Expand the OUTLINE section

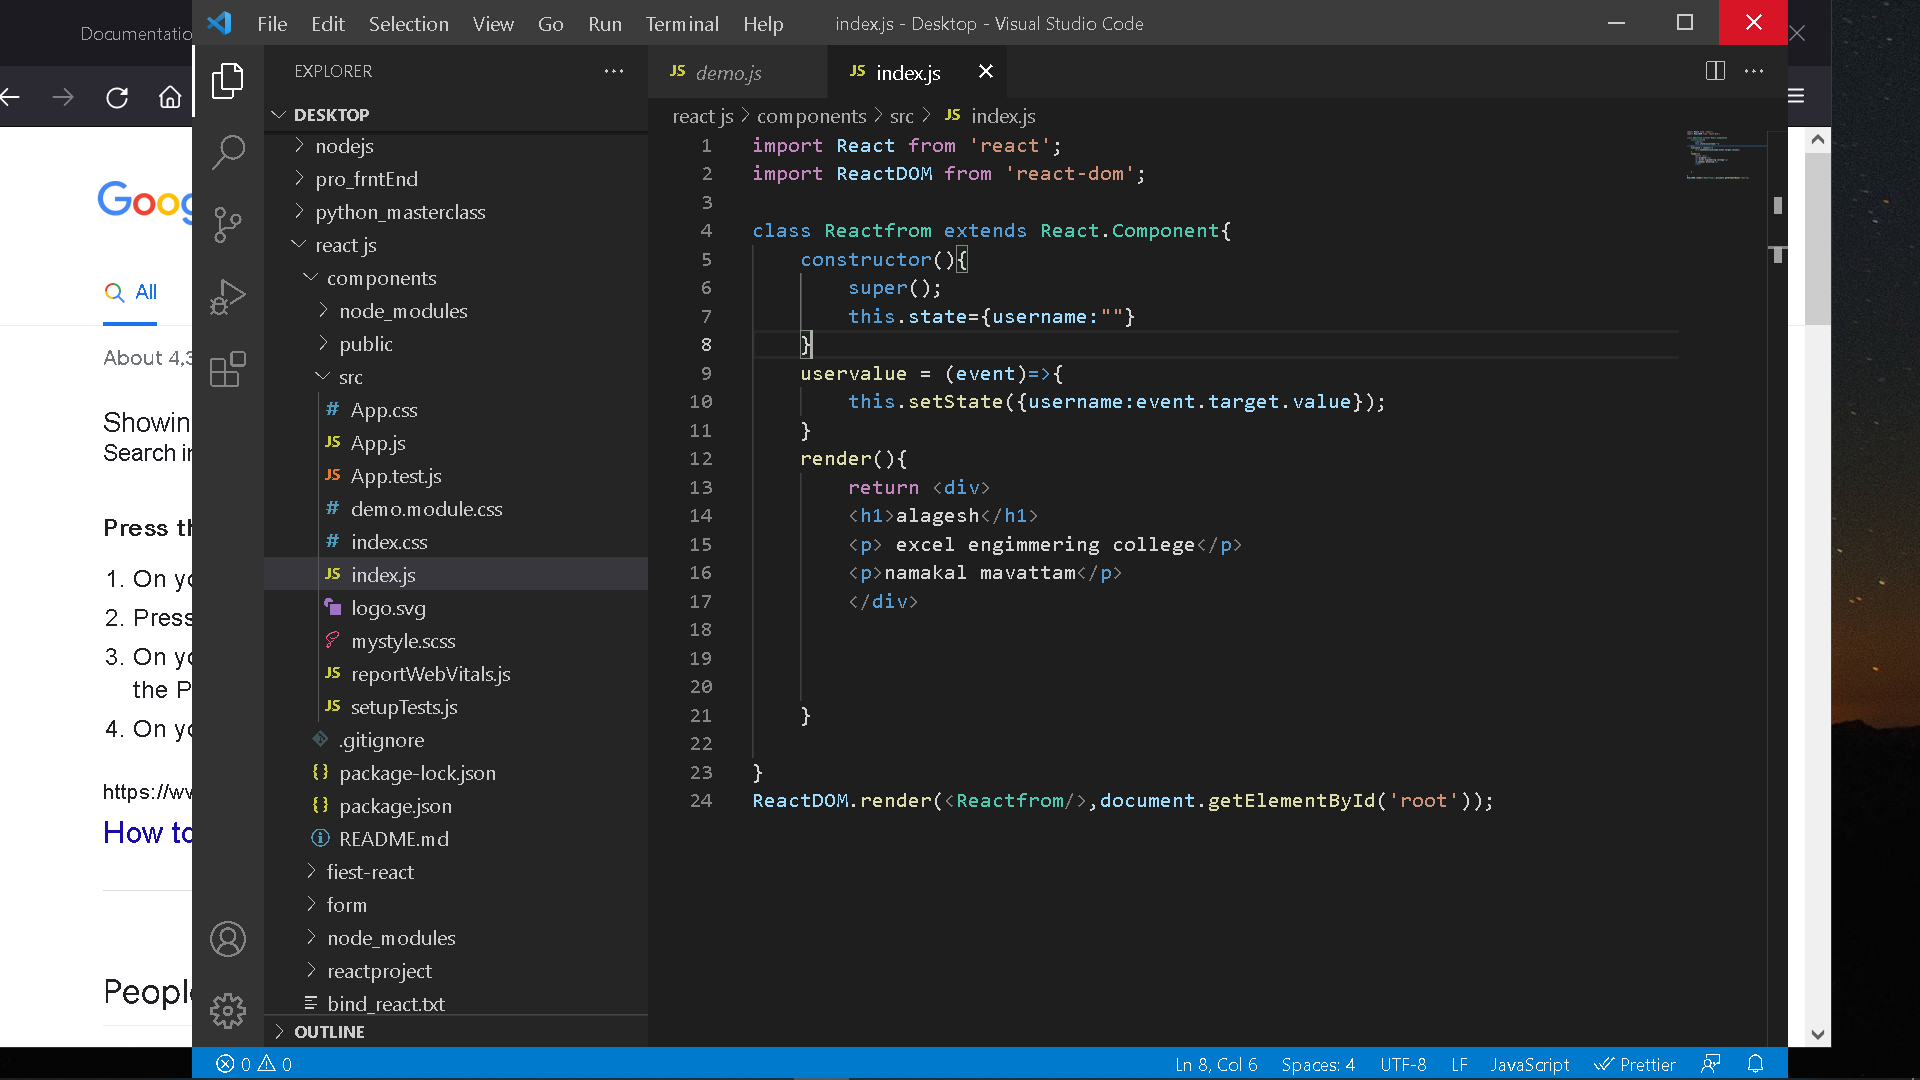pyautogui.click(x=329, y=1032)
